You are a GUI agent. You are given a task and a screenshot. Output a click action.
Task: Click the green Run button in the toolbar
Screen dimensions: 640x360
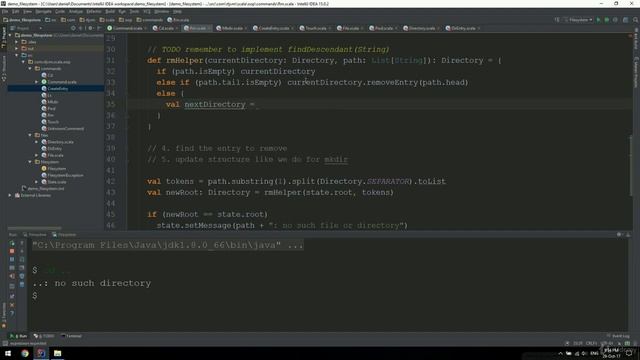pos(598,20)
